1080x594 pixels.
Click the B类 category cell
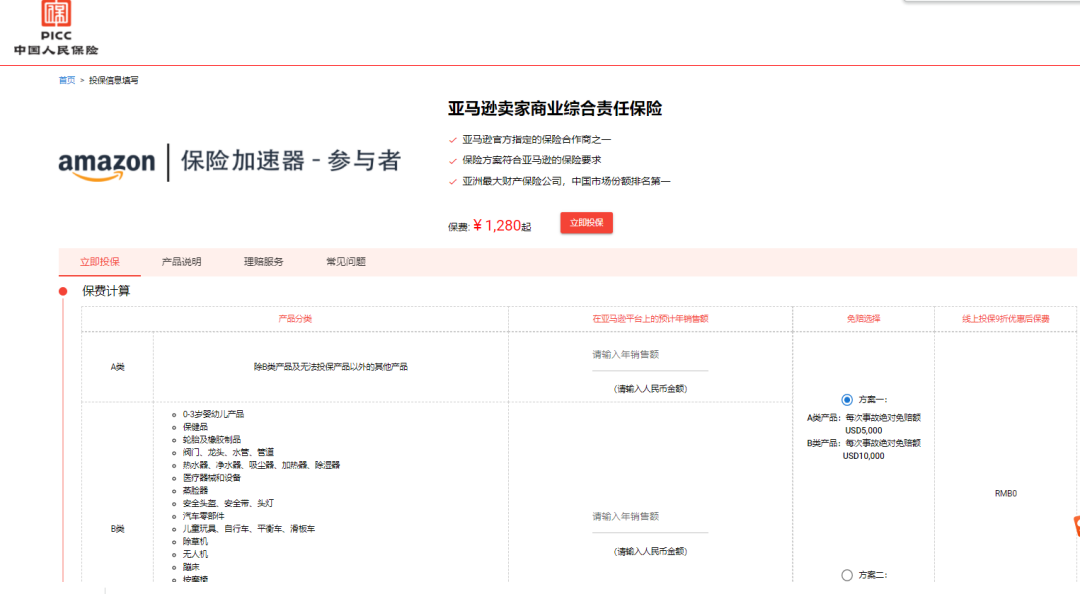118,529
